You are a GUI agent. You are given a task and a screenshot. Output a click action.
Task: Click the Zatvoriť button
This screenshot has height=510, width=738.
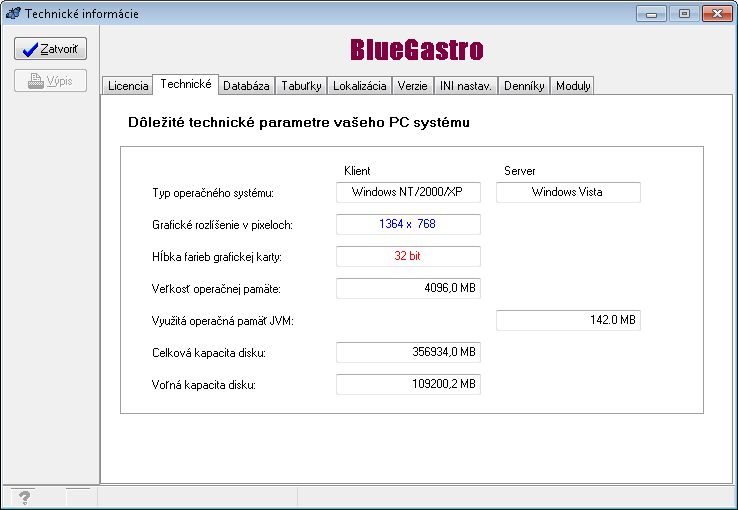(x=50, y=48)
